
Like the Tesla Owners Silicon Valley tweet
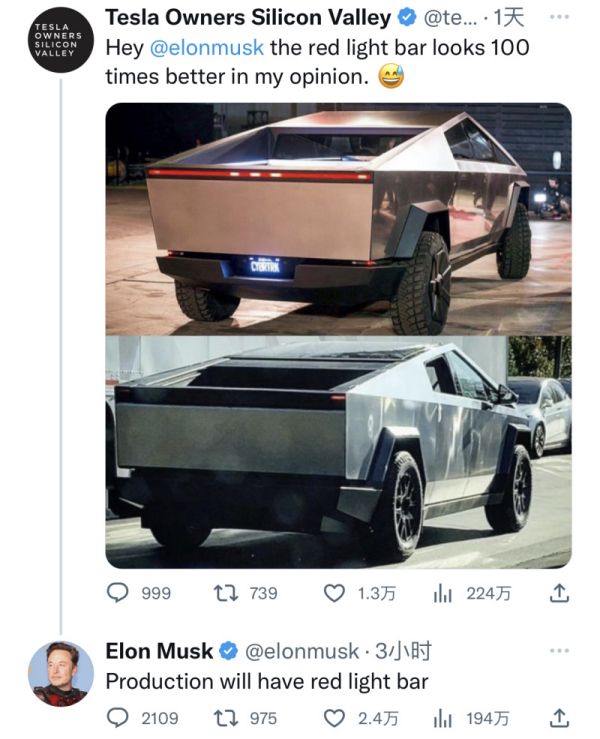click(335, 593)
